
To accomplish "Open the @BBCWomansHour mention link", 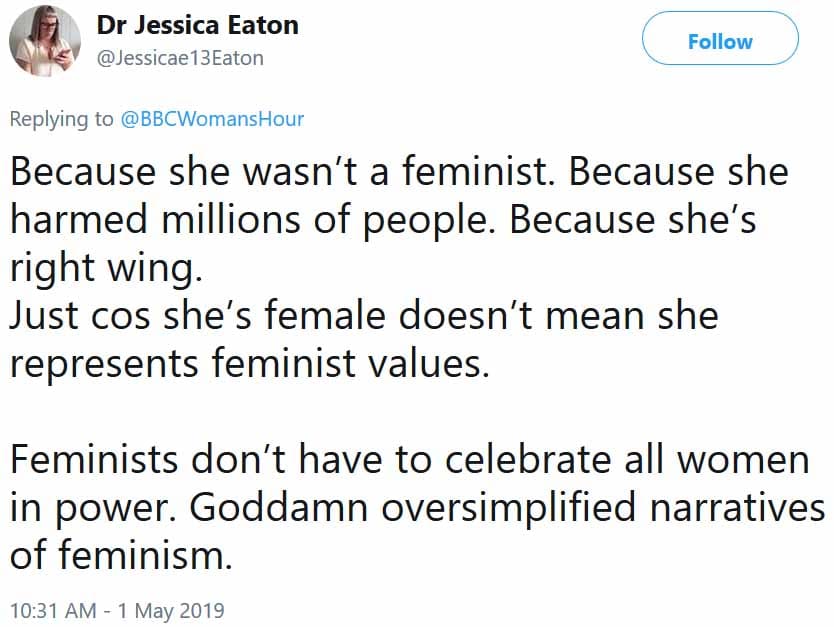I will pos(212,119).
